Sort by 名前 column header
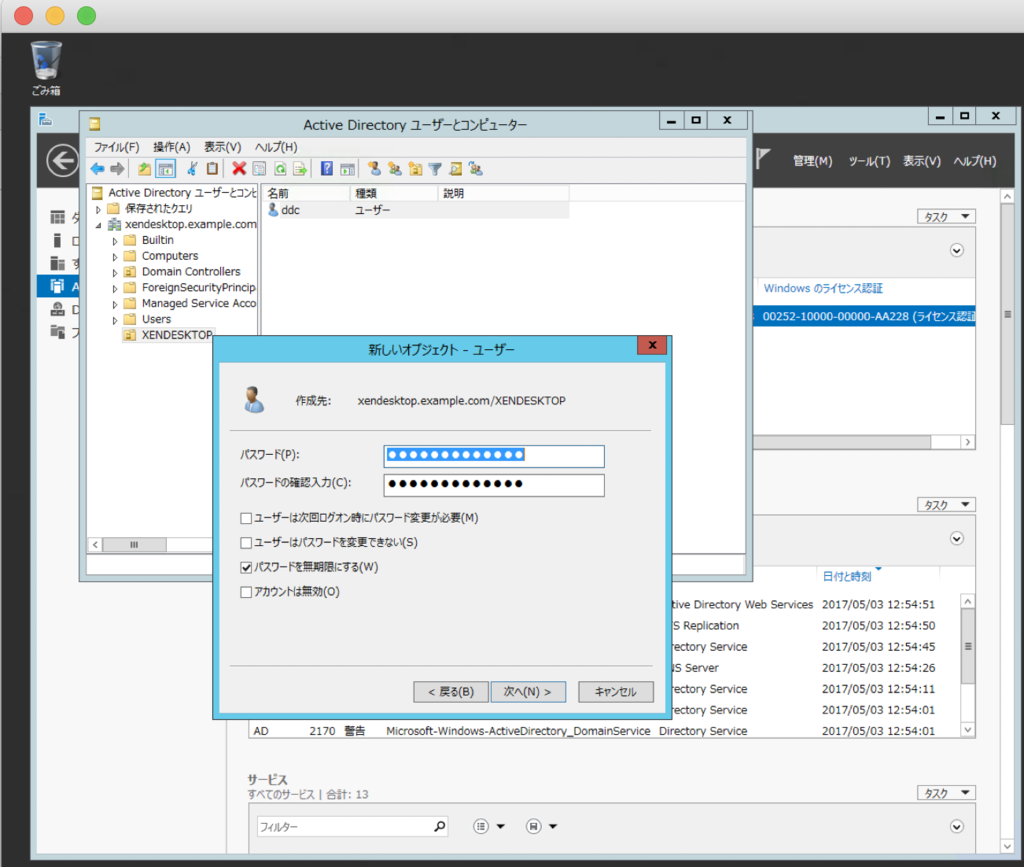Image resolution: width=1024 pixels, height=867 pixels. click(306, 193)
